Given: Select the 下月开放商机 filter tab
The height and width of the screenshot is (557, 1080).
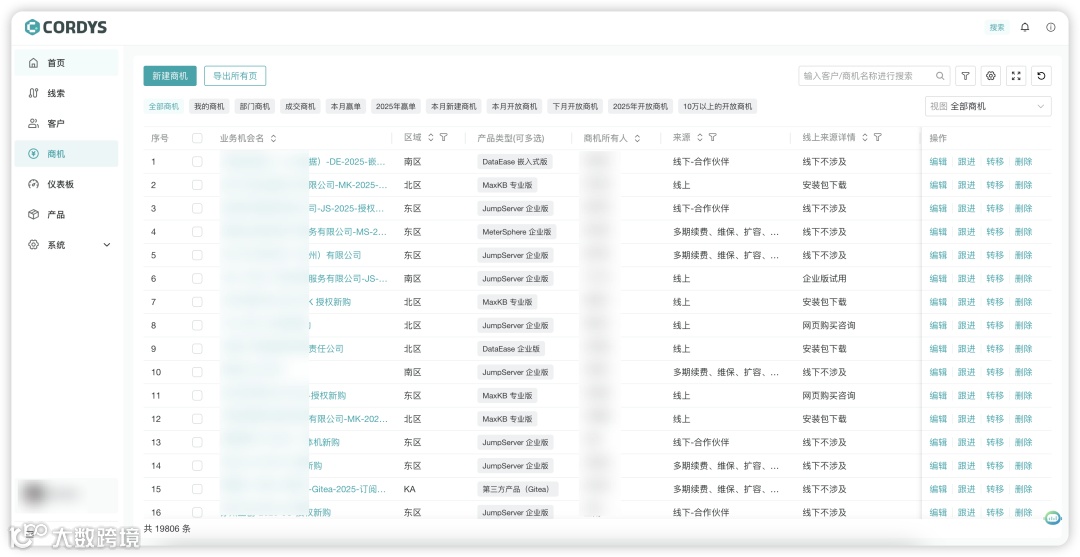Looking at the screenshot, I should 574,107.
